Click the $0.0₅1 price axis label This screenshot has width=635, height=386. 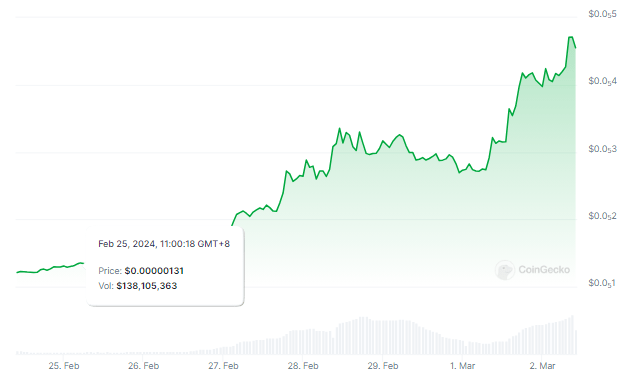point(602,283)
